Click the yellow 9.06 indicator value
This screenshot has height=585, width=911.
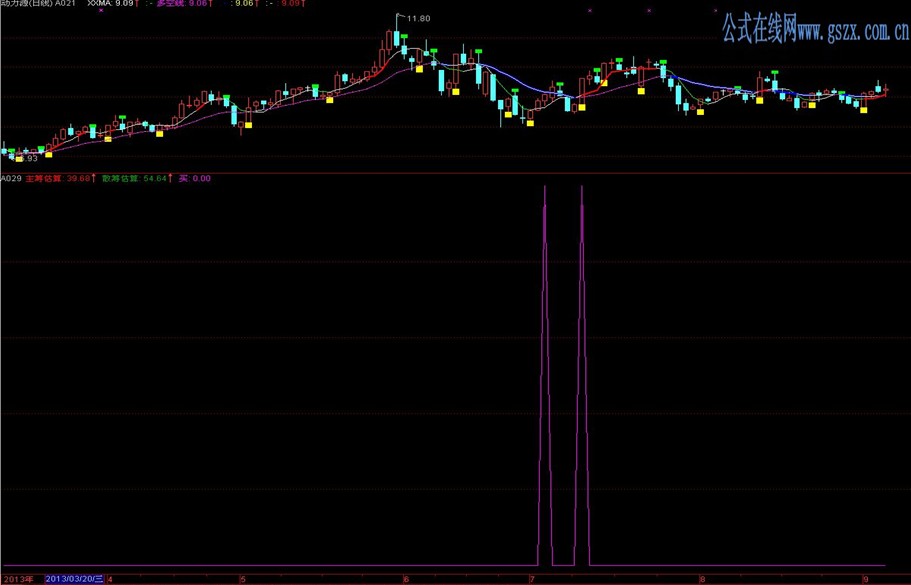[x=246, y=3]
